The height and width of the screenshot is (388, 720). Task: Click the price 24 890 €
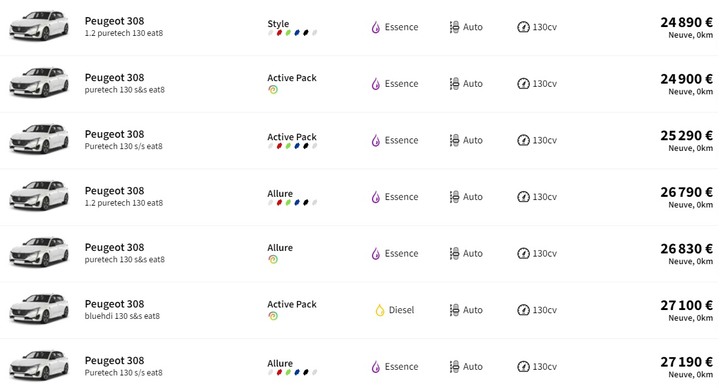(686, 22)
